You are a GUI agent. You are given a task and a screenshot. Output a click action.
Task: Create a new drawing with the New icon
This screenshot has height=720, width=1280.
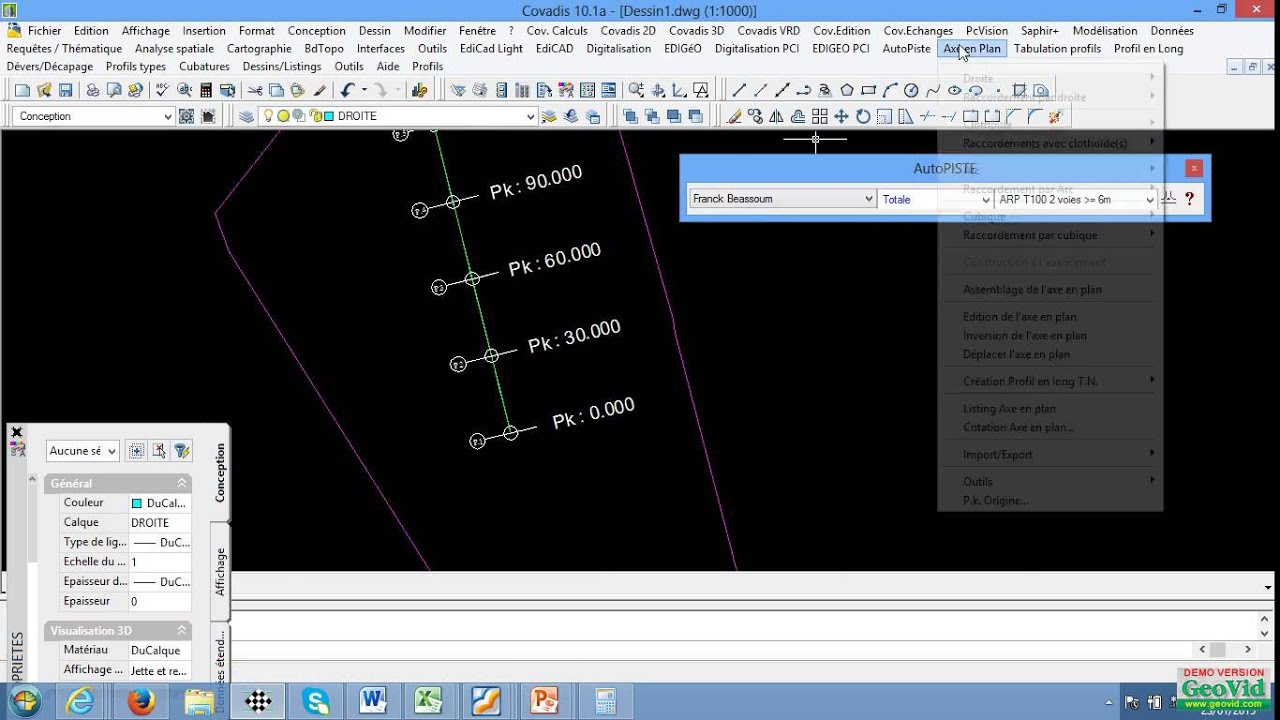pyautogui.click(x=23, y=90)
